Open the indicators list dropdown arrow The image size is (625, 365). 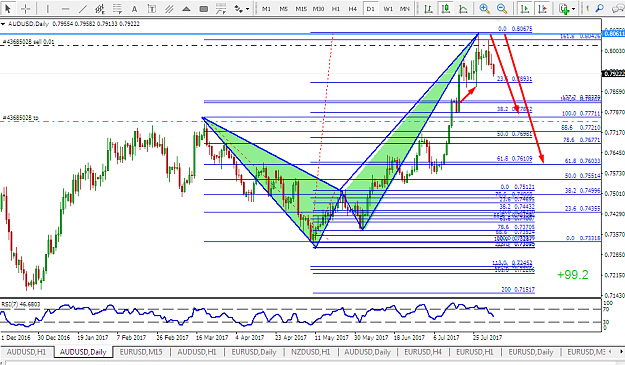574,9
